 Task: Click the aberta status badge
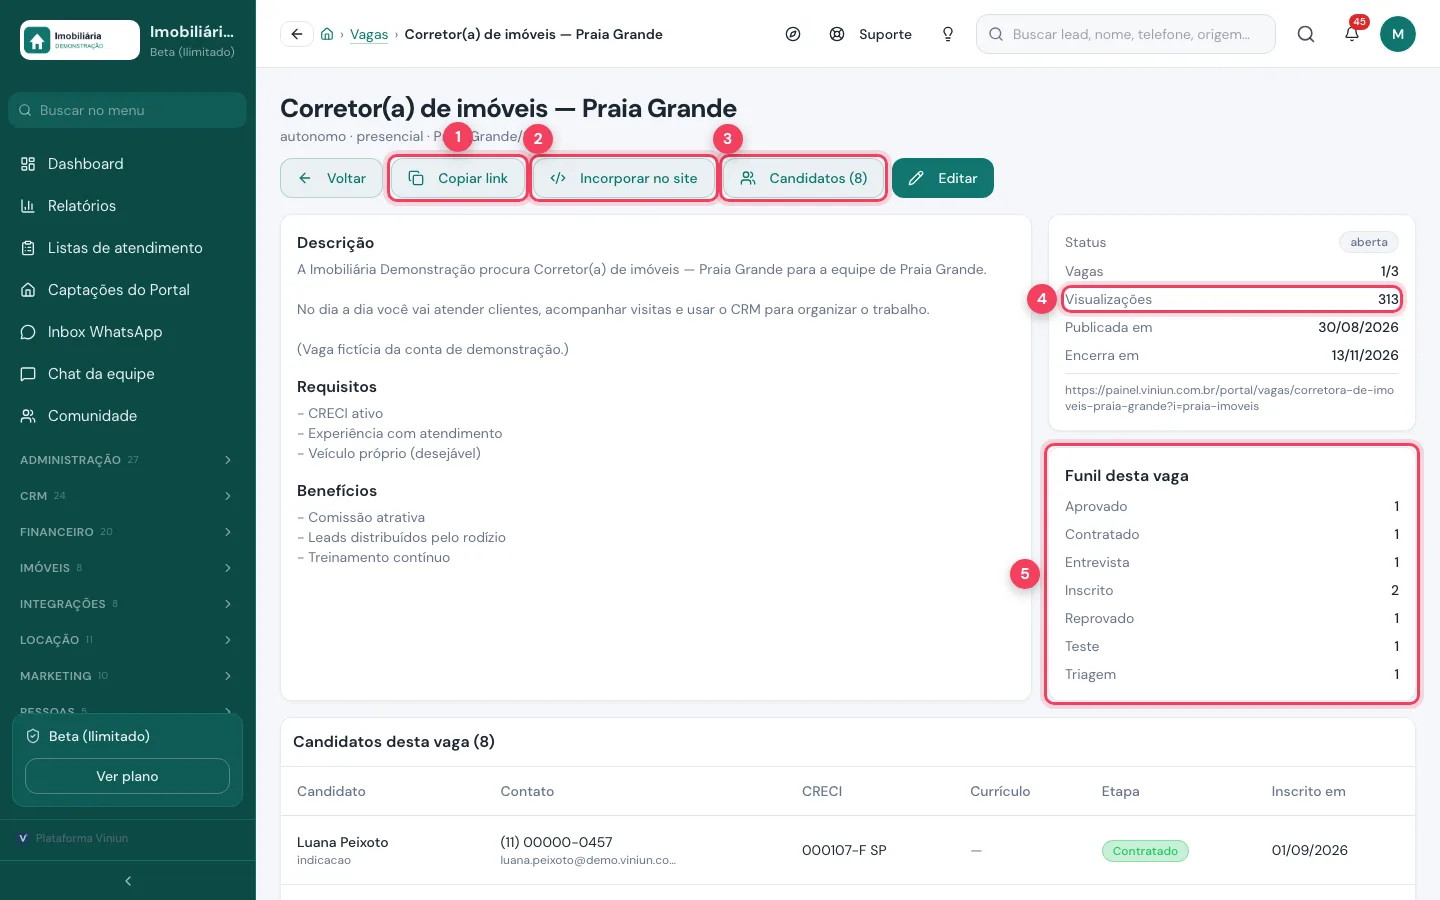[x=1369, y=242]
